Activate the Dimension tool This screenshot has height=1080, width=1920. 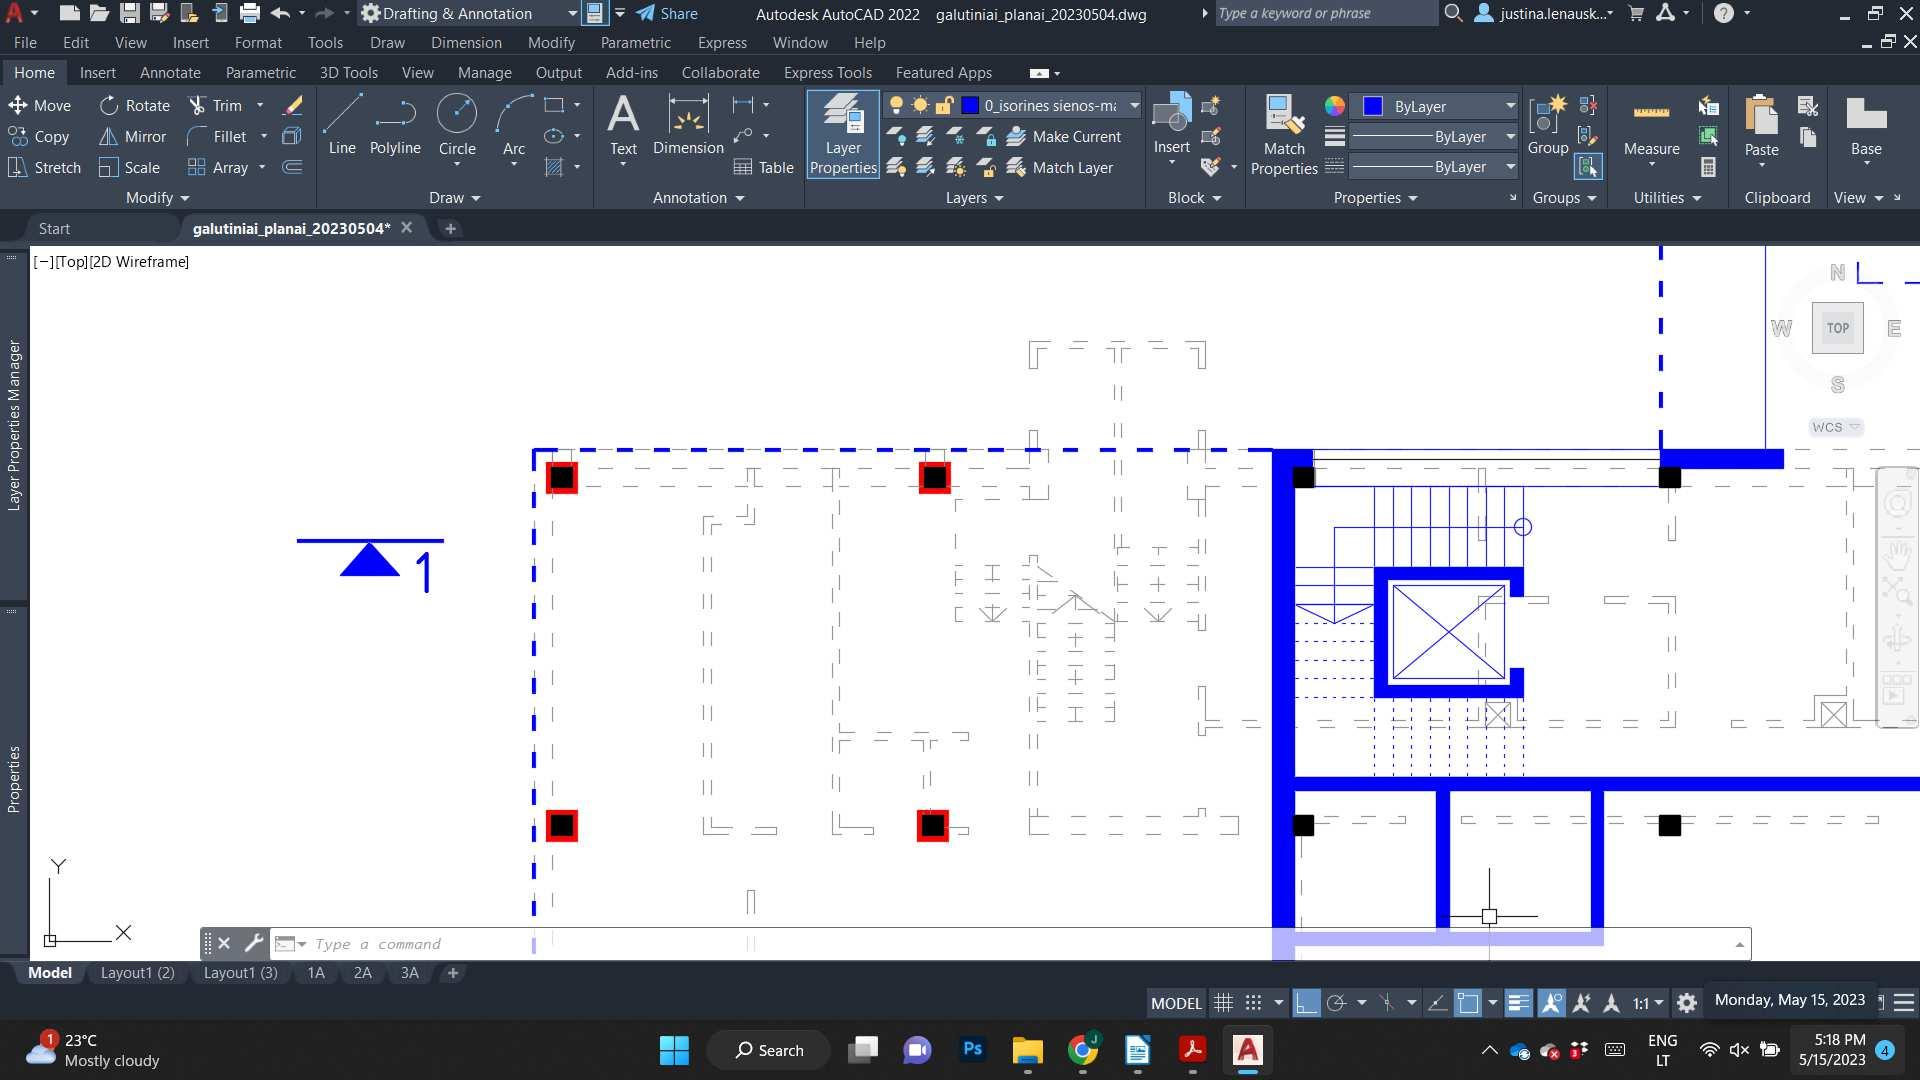point(688,125)
